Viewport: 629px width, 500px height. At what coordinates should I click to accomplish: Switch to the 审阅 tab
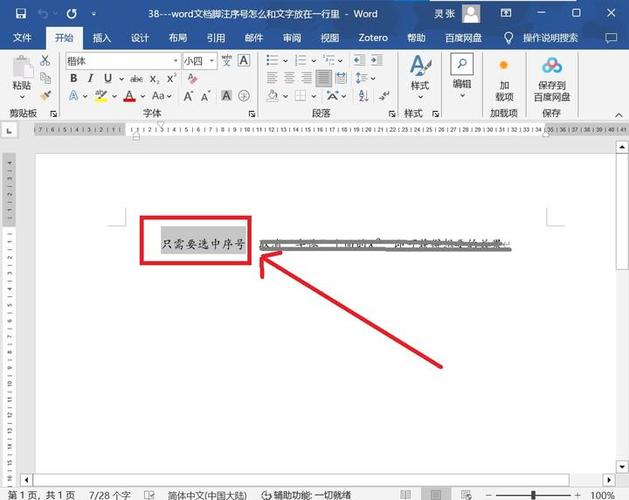[x=292, y=38]
